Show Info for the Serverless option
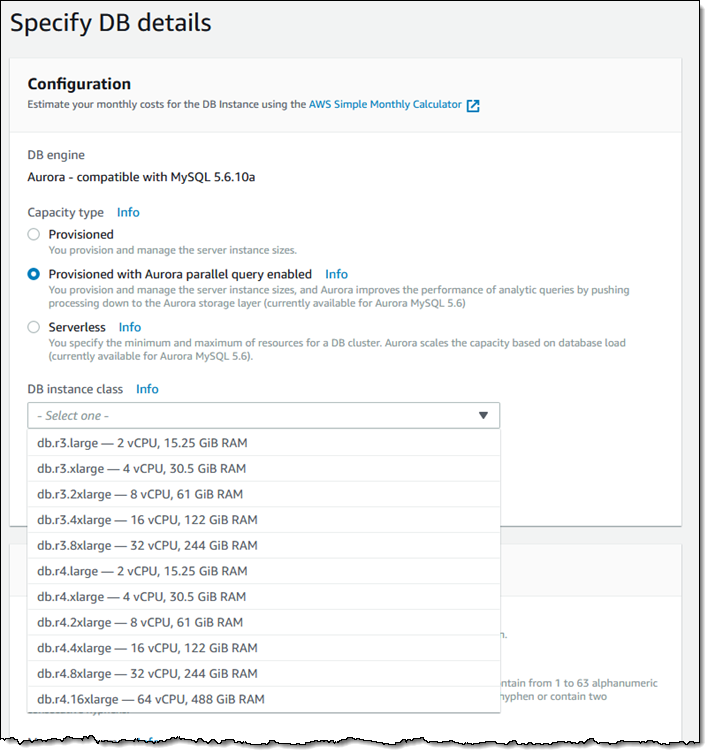This screenshot has height=755, width=710. [x=130, y=327]
